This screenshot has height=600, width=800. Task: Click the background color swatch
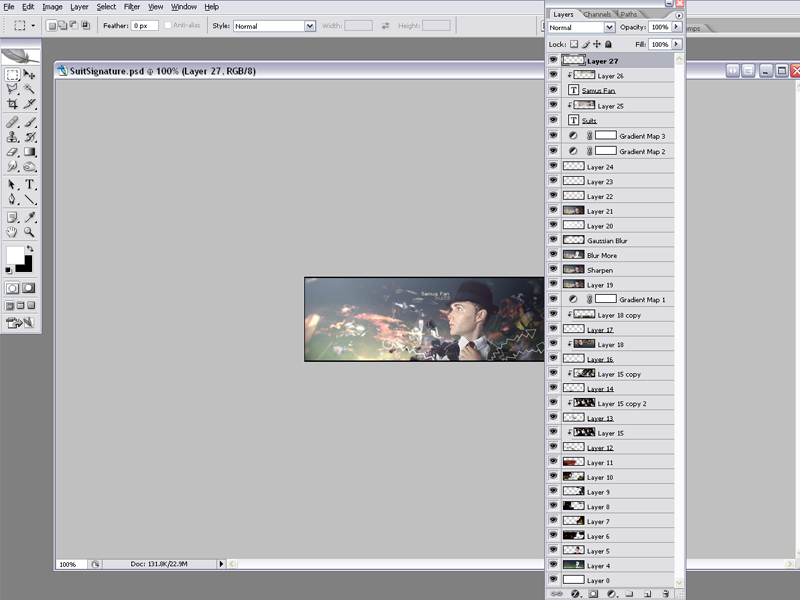26,266
